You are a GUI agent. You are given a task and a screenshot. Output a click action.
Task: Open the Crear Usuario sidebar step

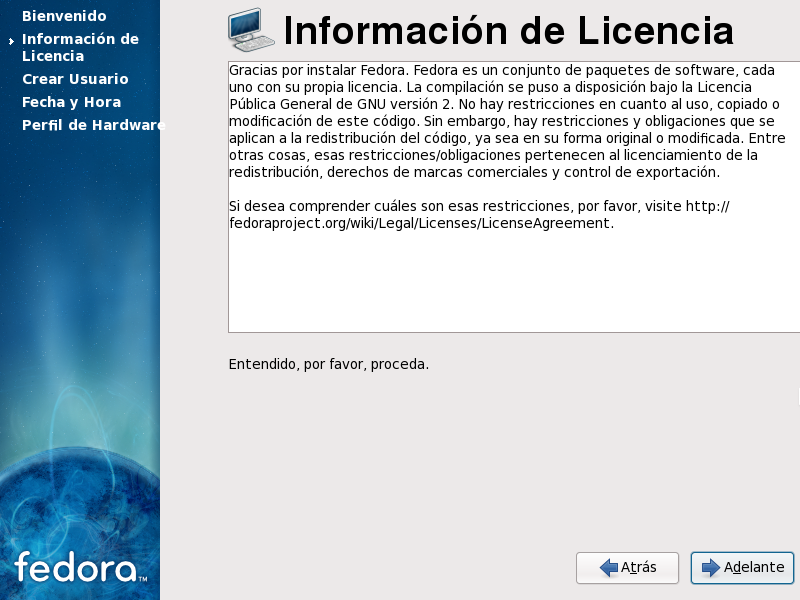(x=75, y=79)
